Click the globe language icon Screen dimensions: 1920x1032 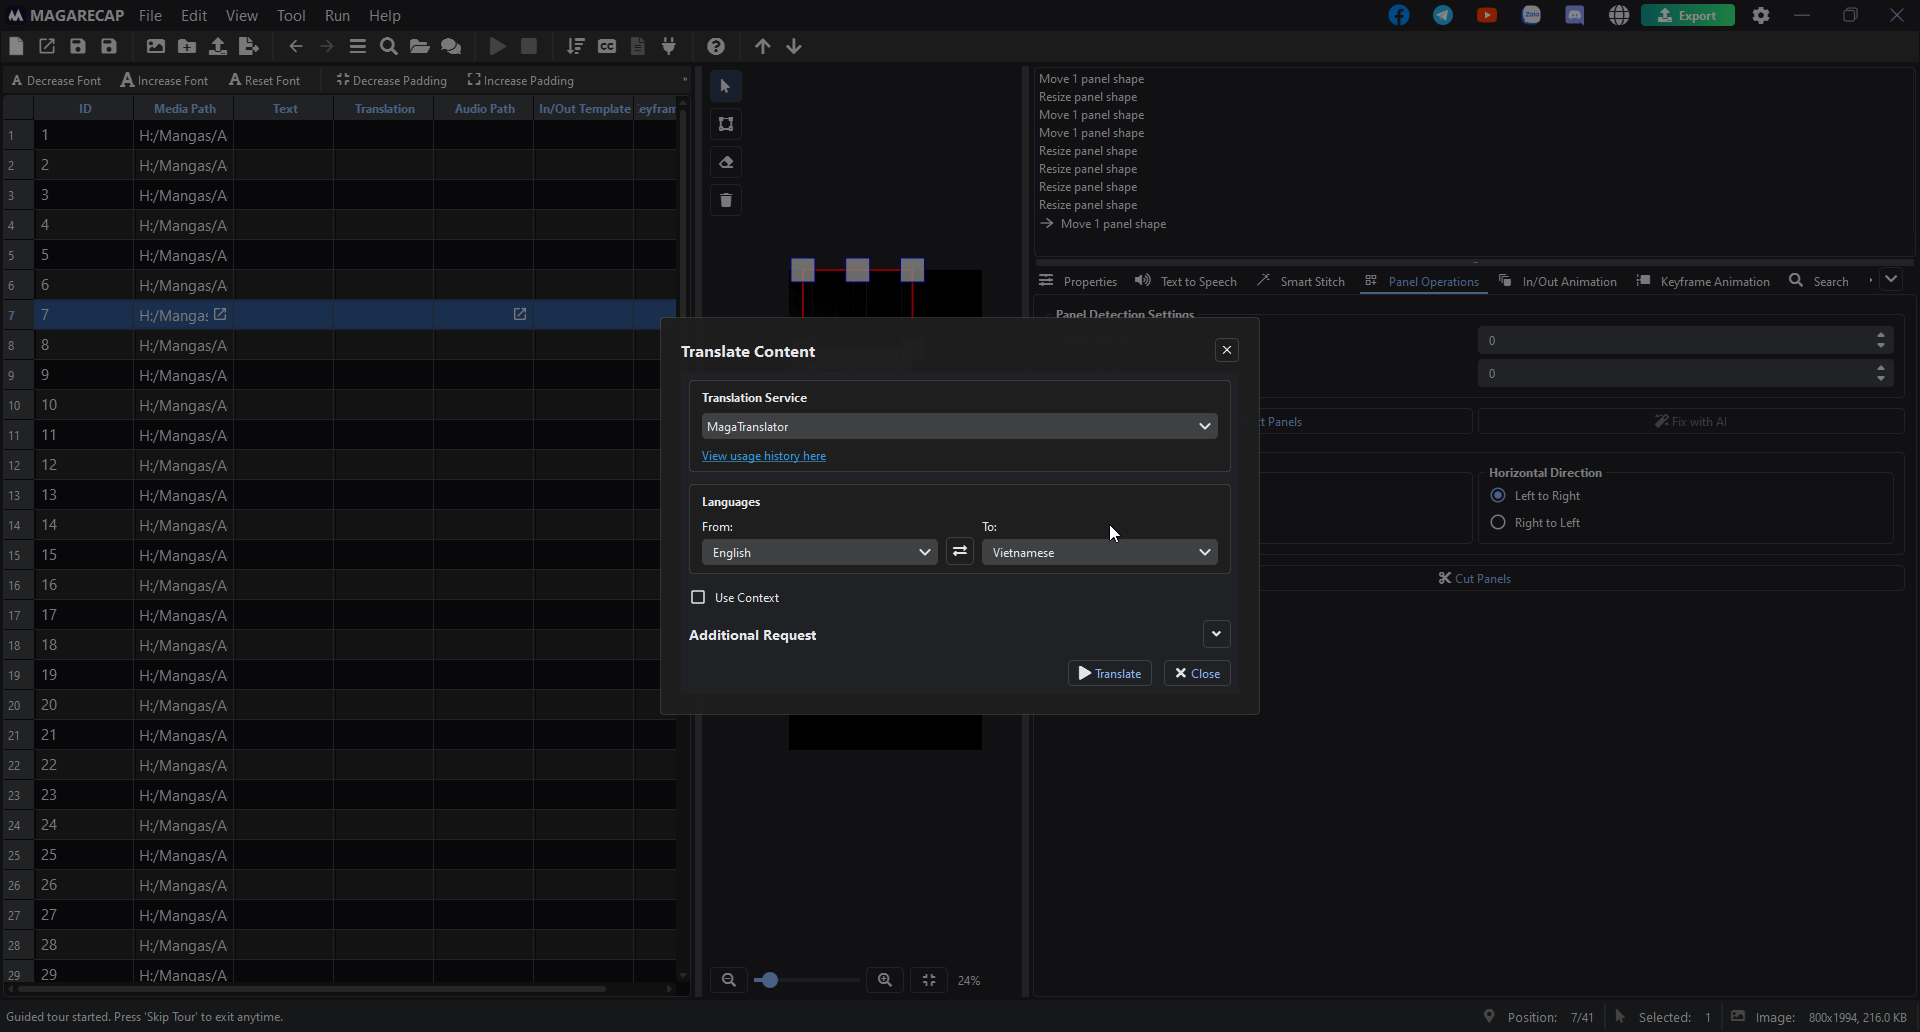[x=1619, y=15]
